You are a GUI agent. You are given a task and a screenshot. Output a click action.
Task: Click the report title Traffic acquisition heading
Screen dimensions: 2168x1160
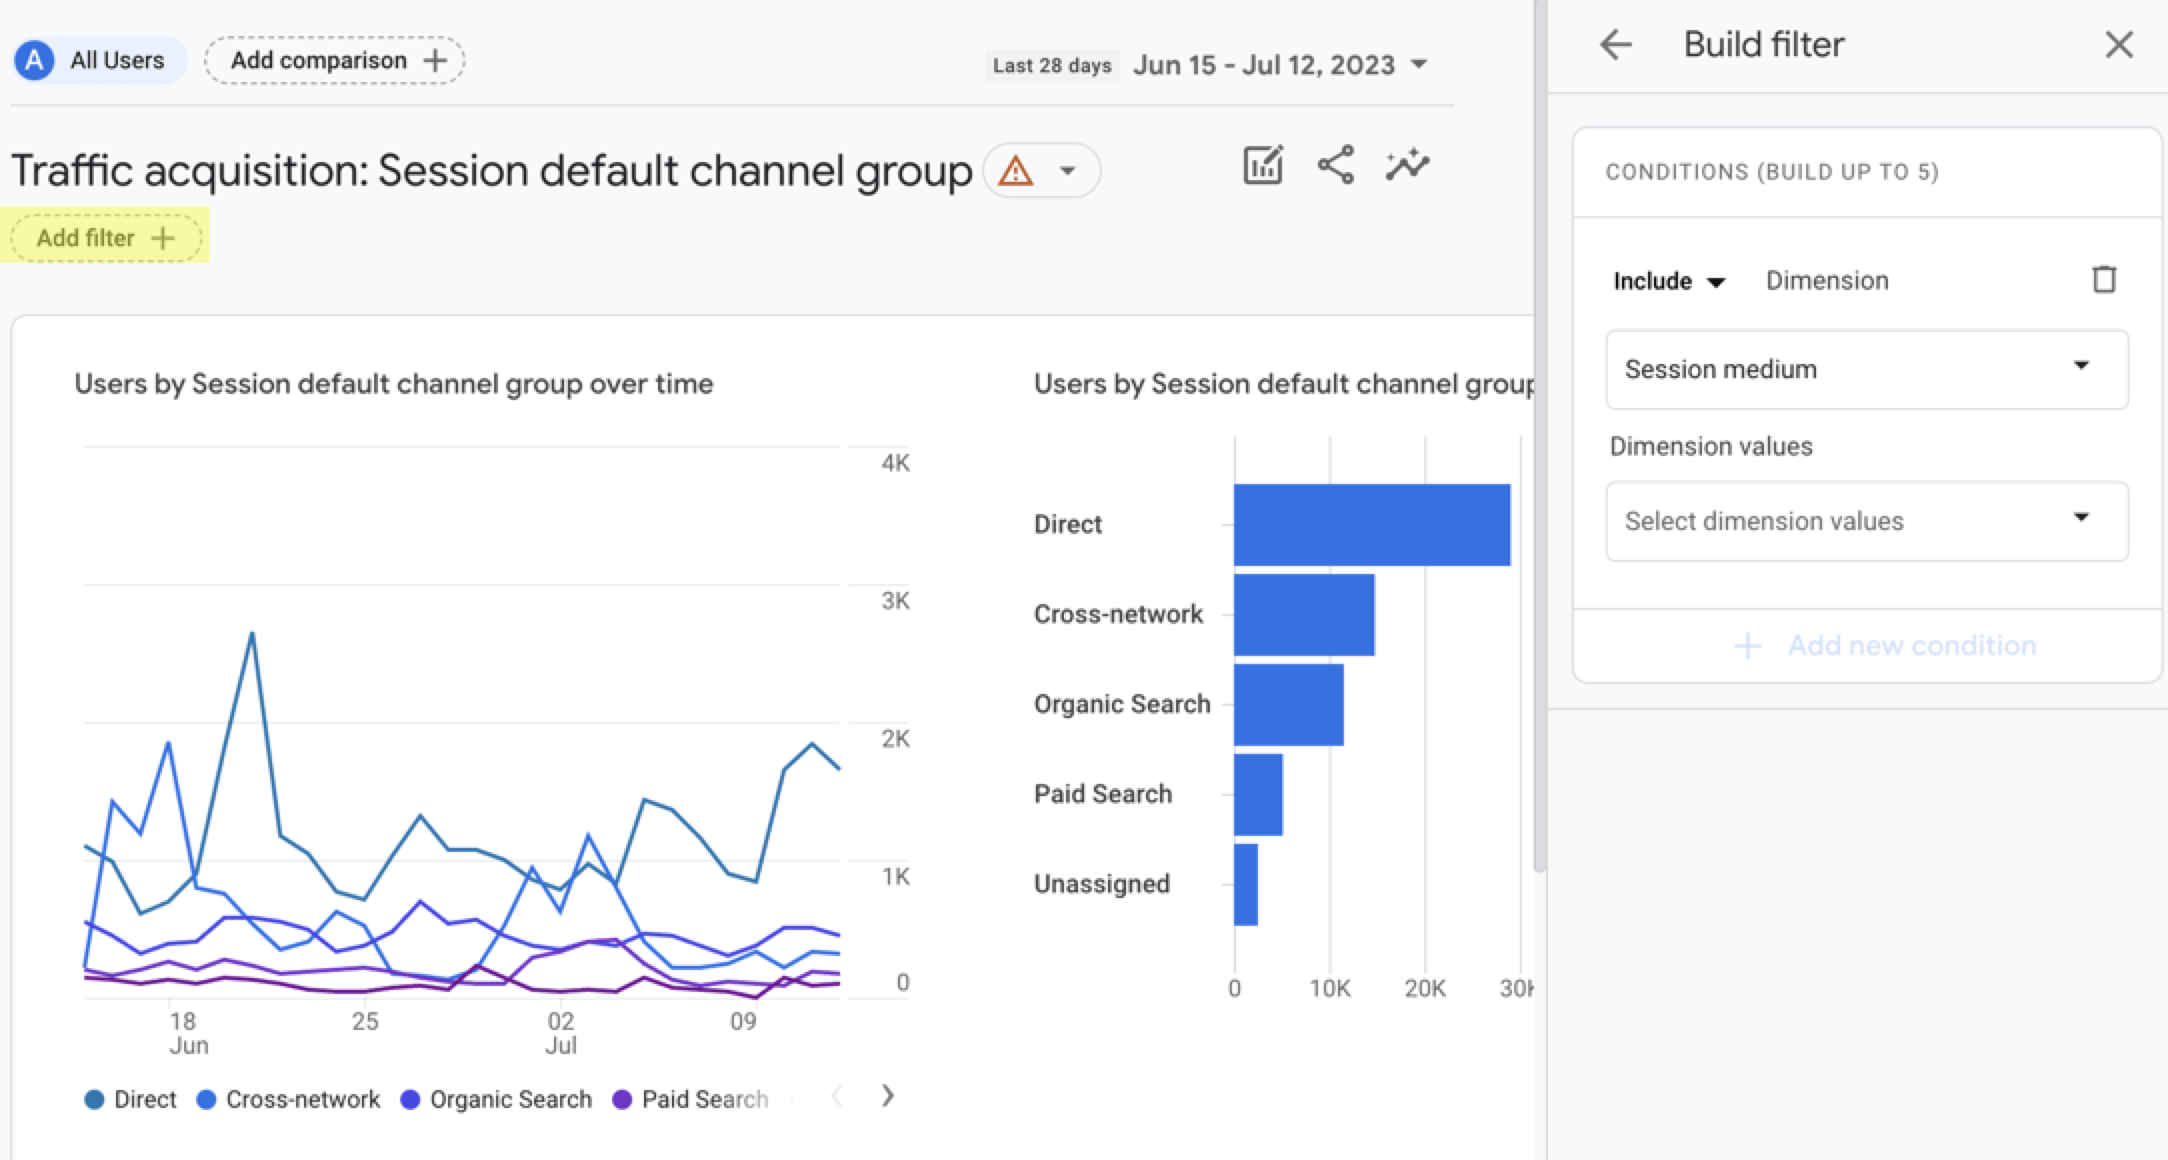[491, 171]
